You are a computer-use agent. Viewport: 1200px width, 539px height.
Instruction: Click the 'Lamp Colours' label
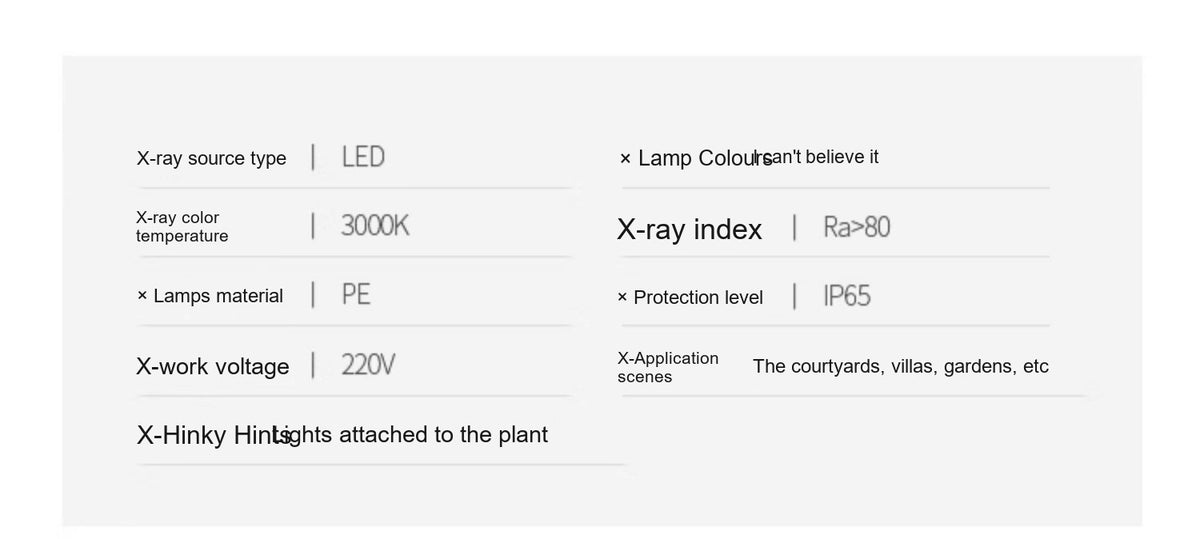705,158
